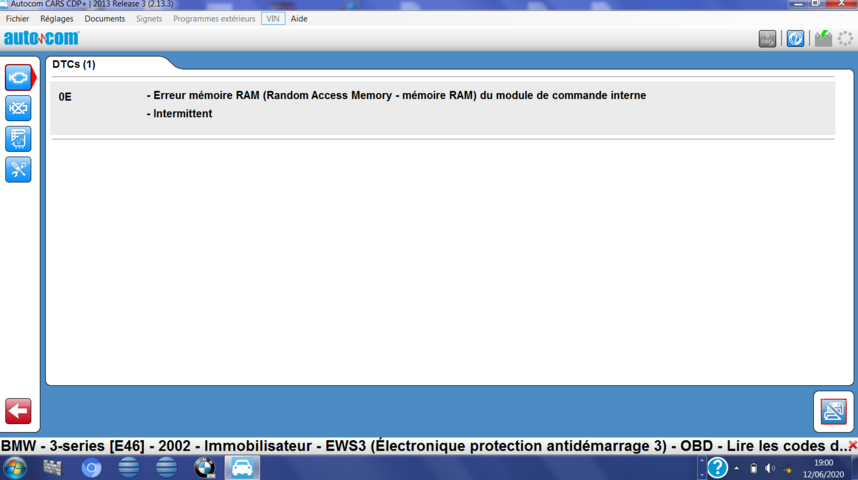
Task: Select the erase fault codes icon
Action: point(18,108)
